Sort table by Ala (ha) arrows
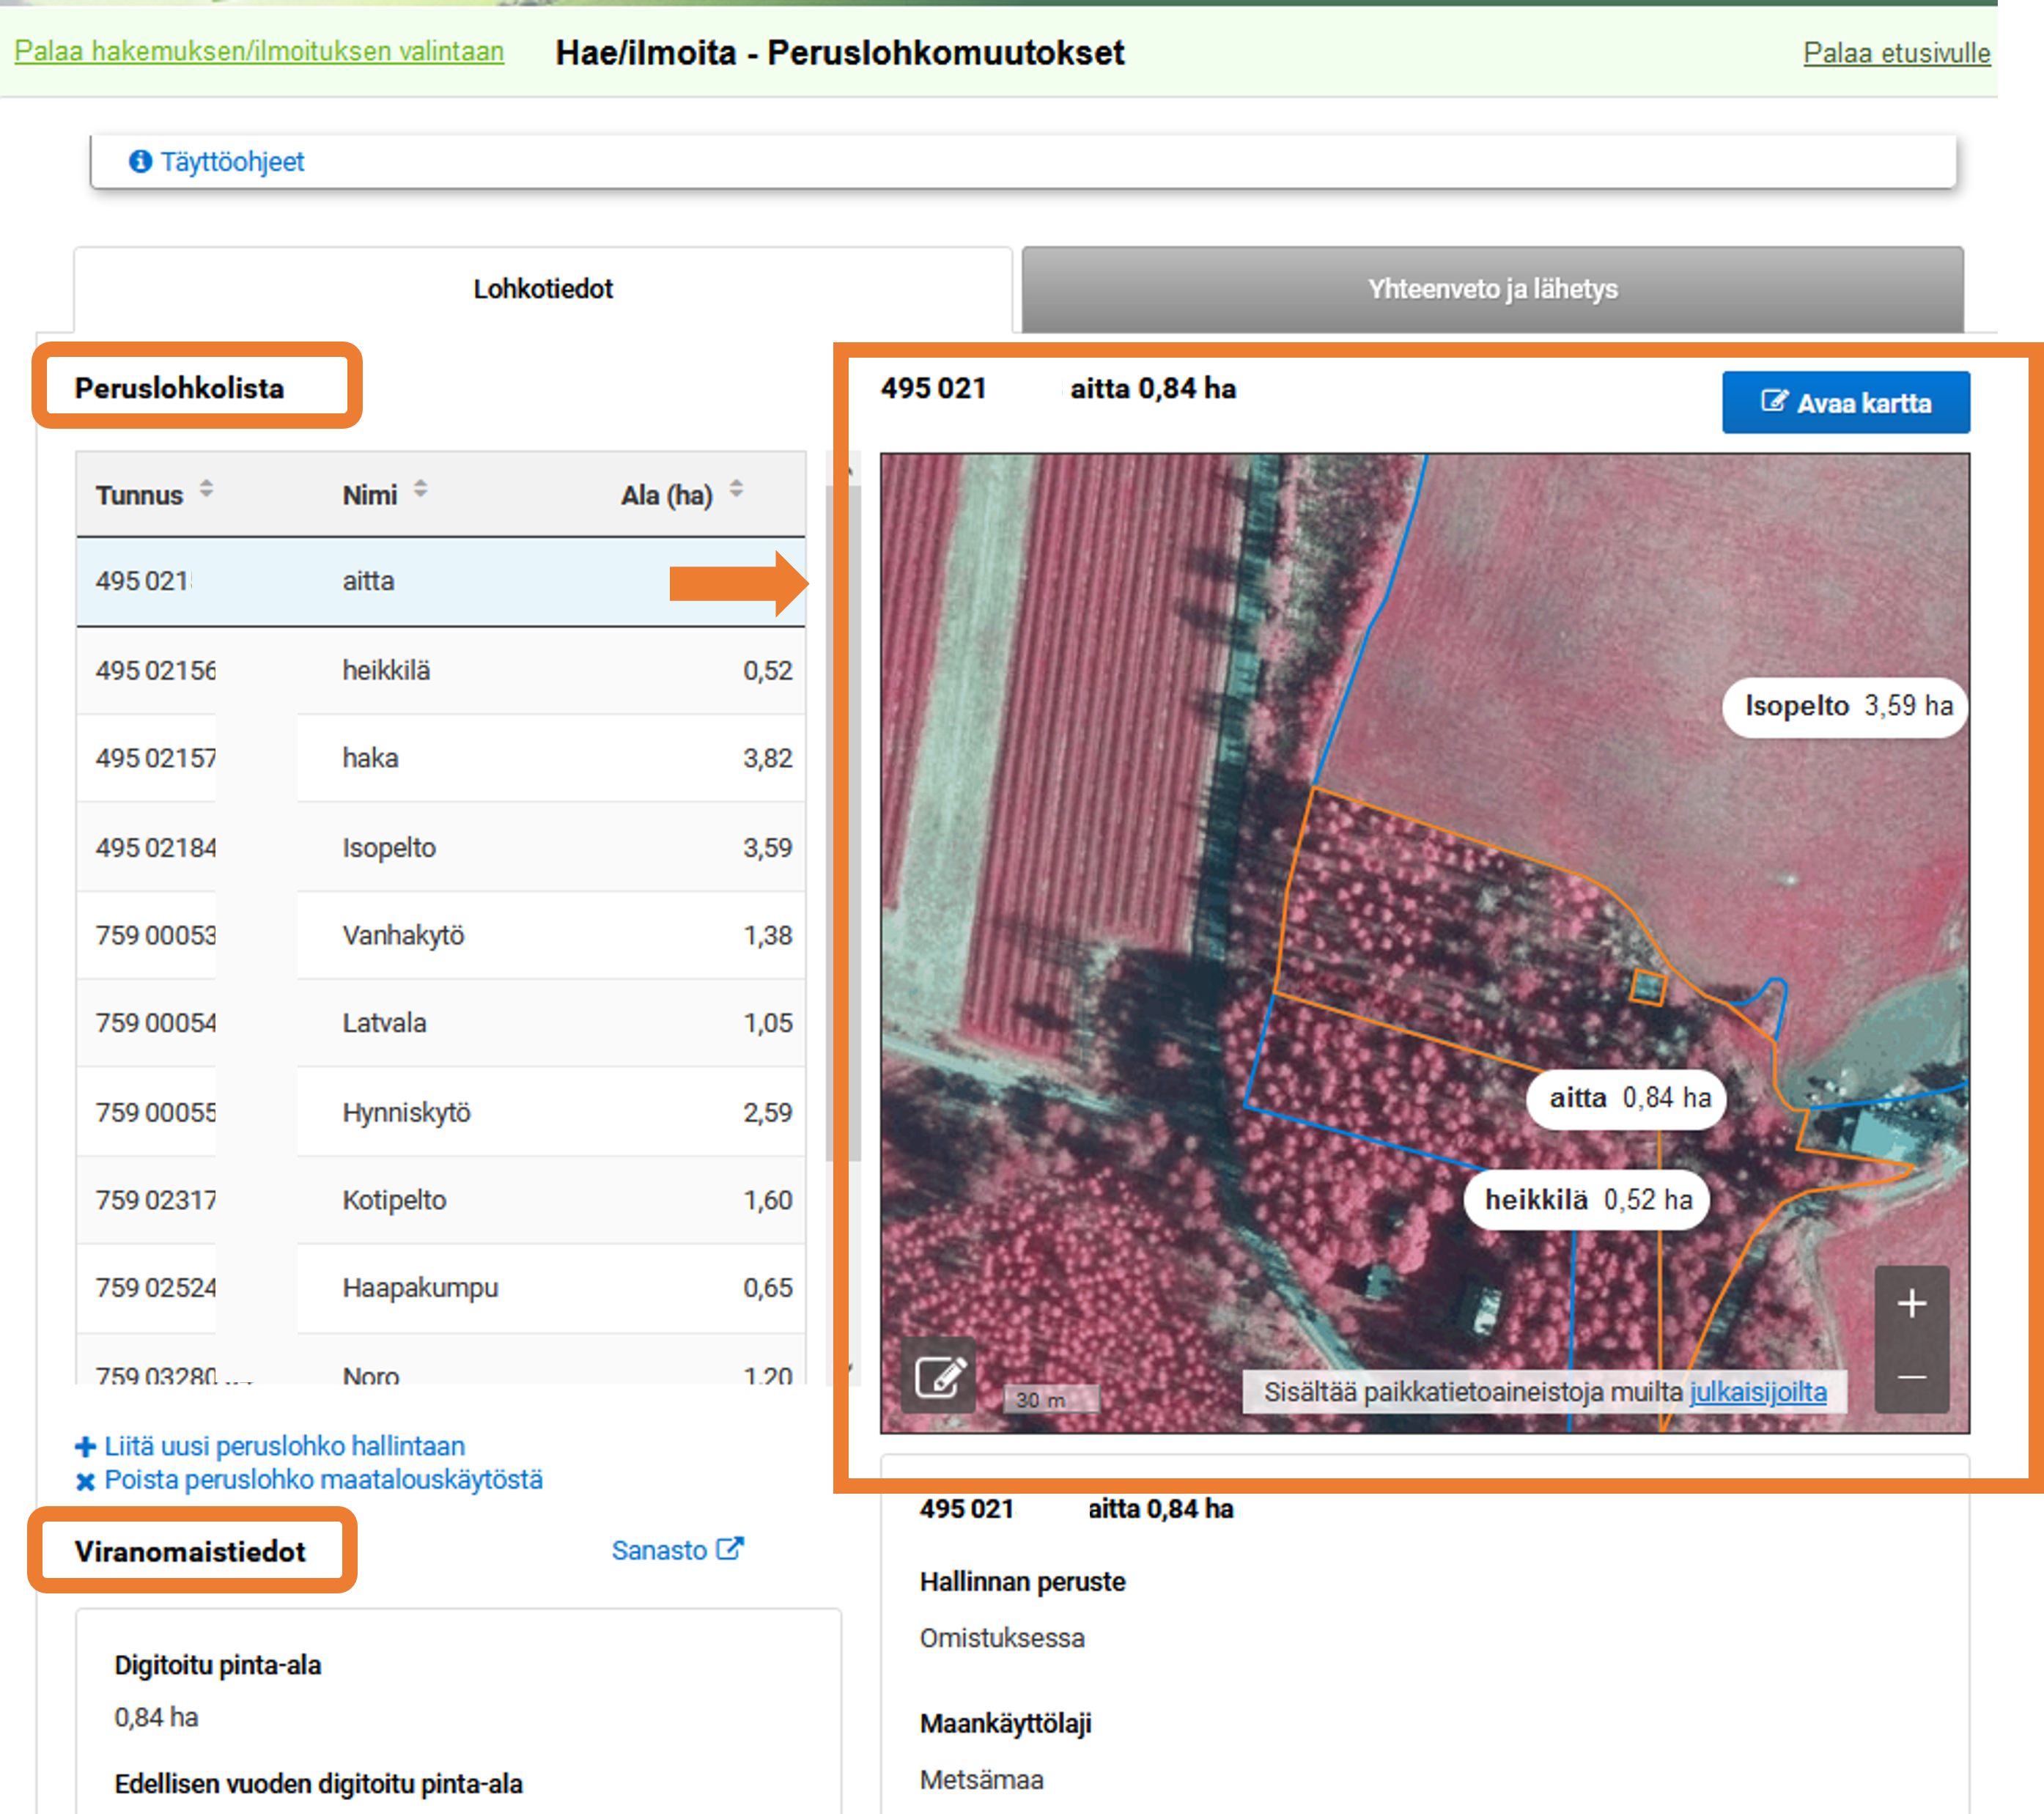Screen dimensions: 2044x1814 pyautogui.click(x=736, y=489)
